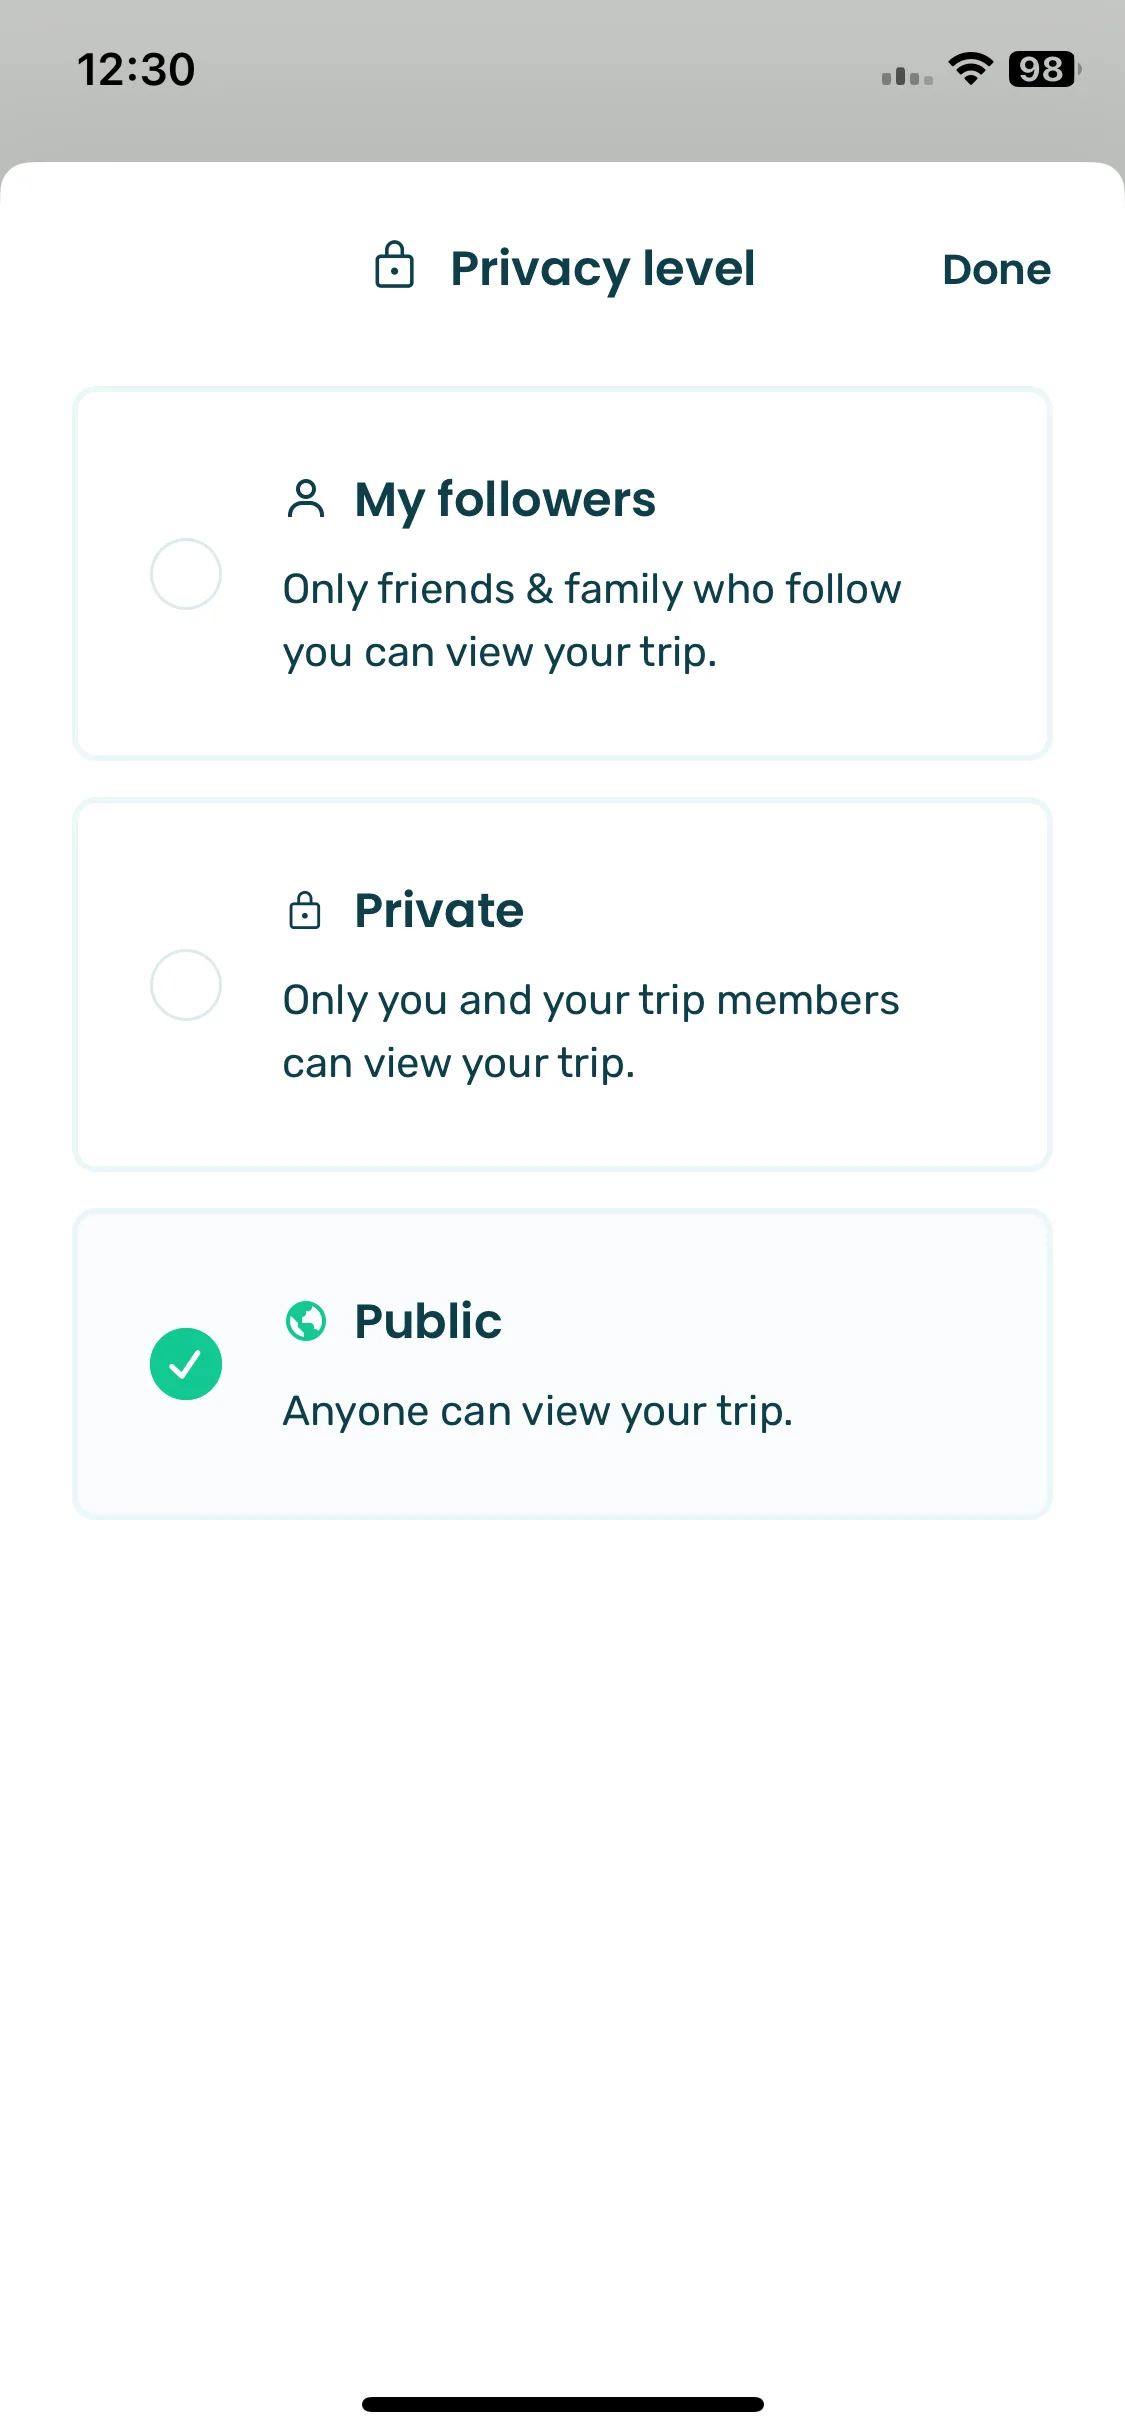
Task: Choose the Public heading
Action: [428, 1321]
